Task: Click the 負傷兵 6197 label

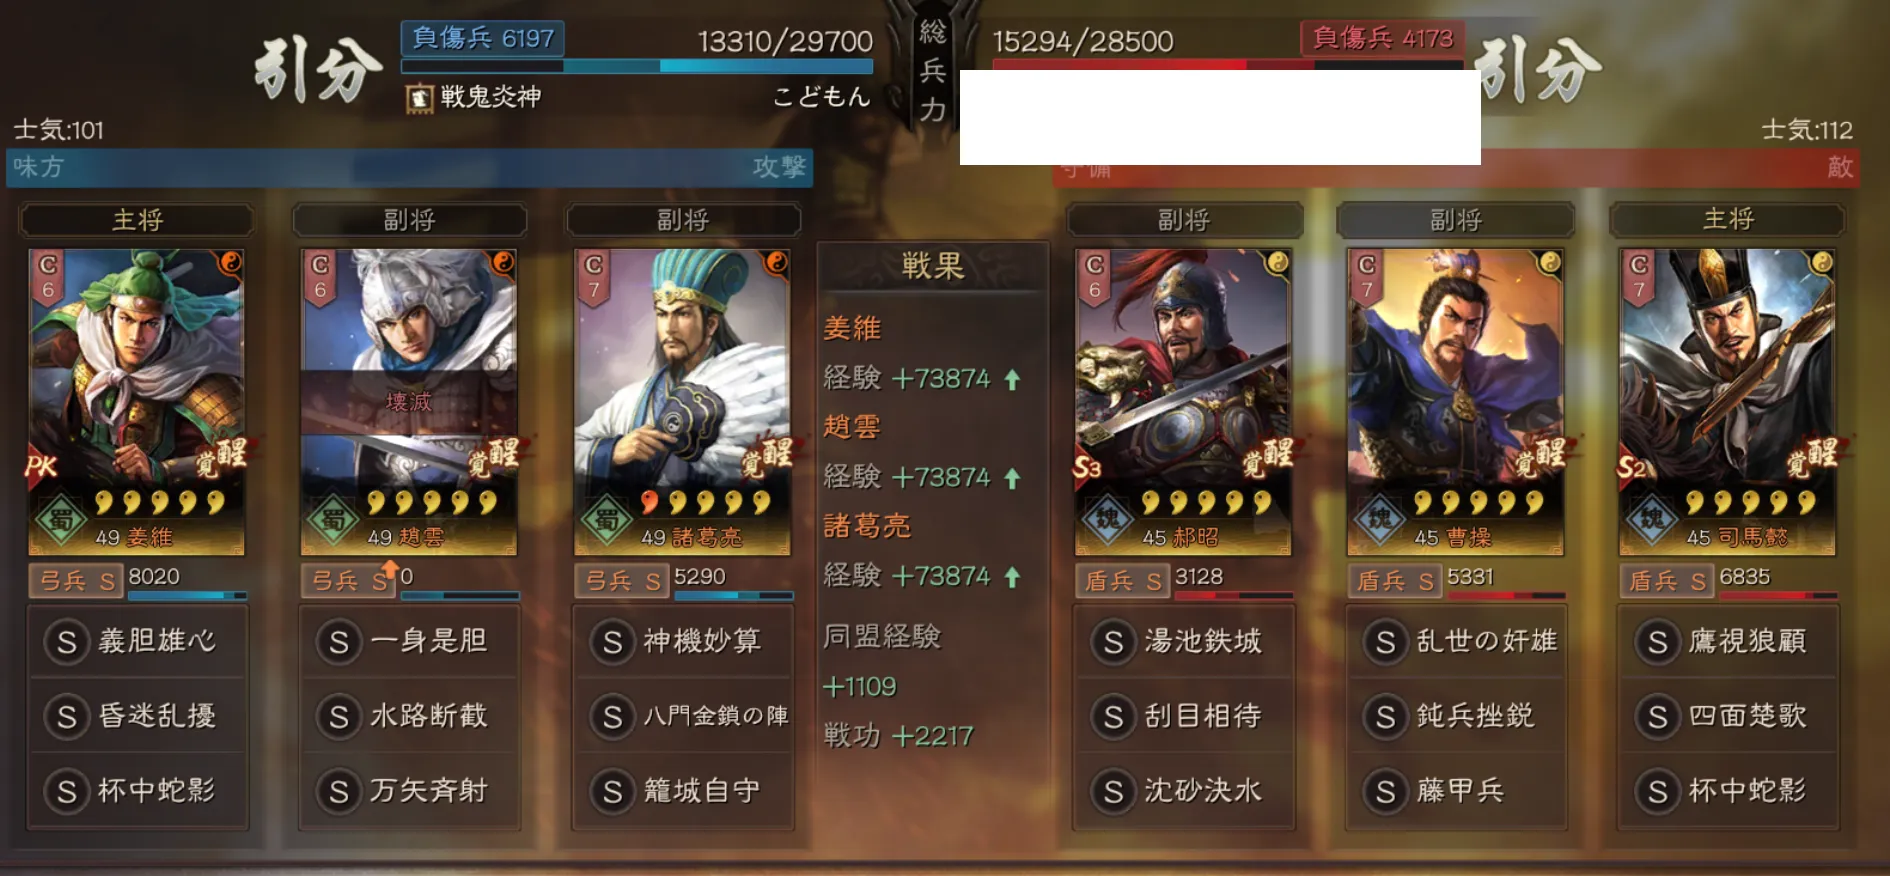Action: point(483,38)
